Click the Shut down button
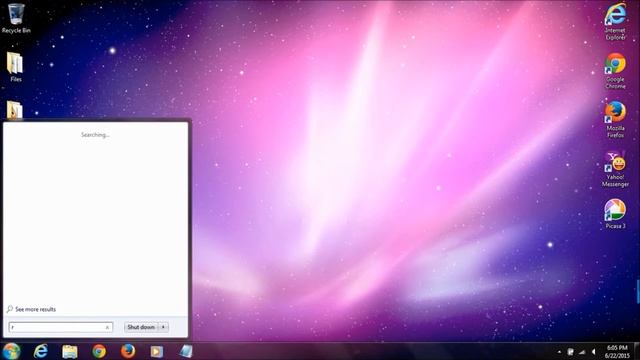 pyautogui.click(x=141, y=327)
